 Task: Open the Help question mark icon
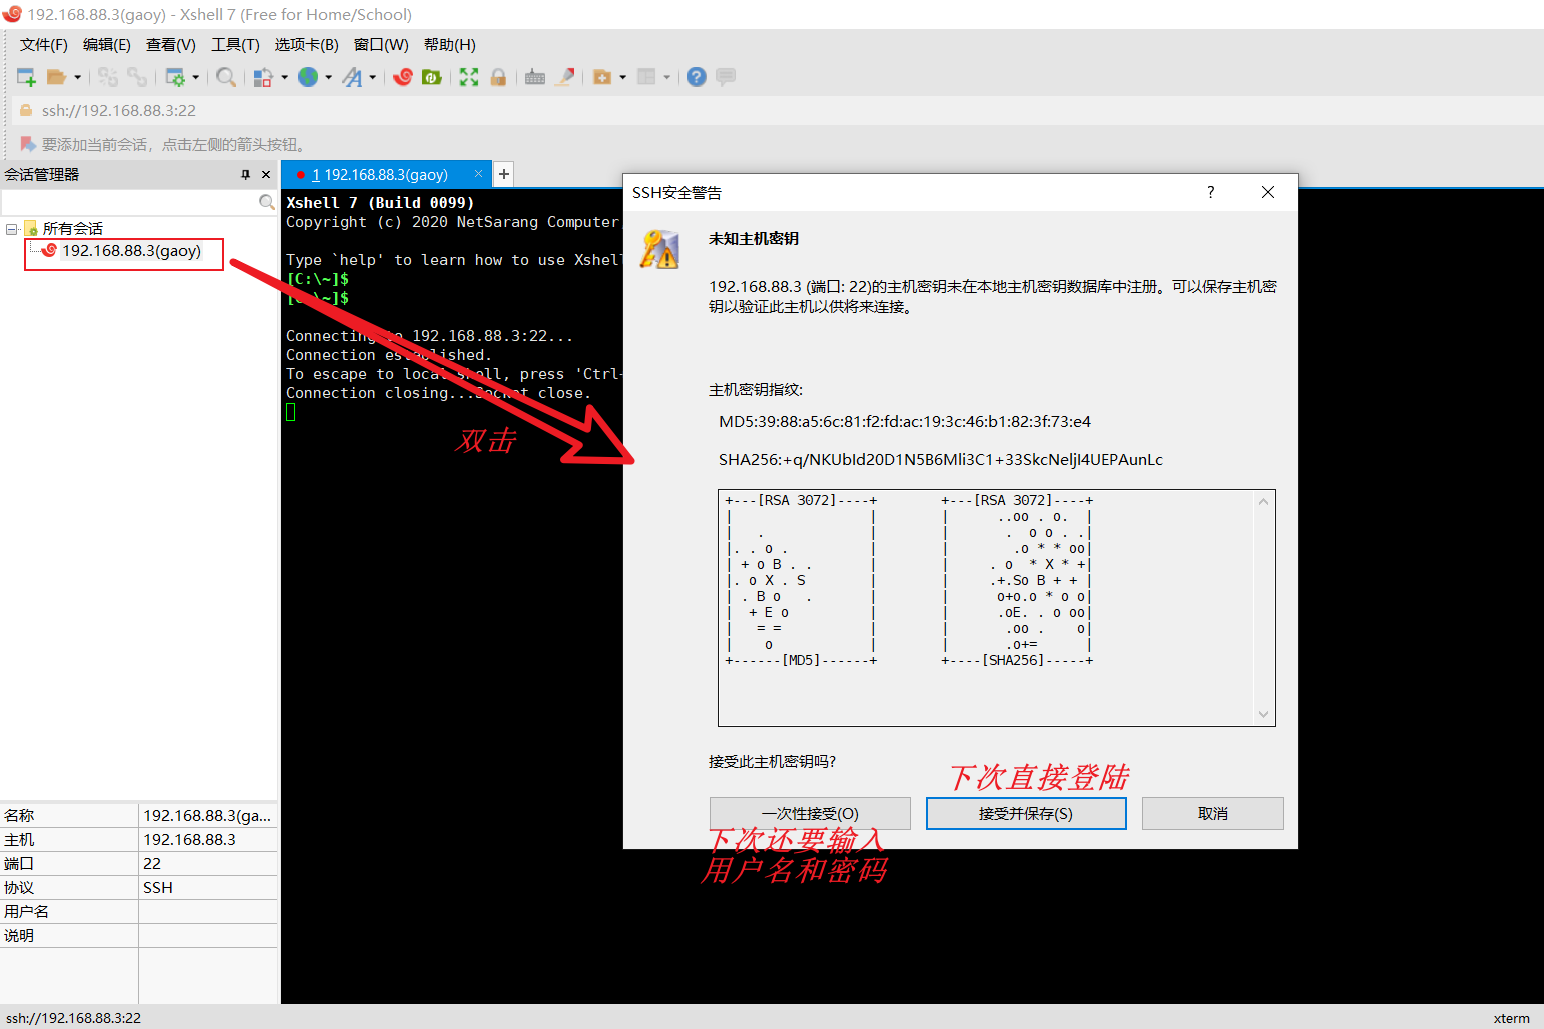[697, 77]
